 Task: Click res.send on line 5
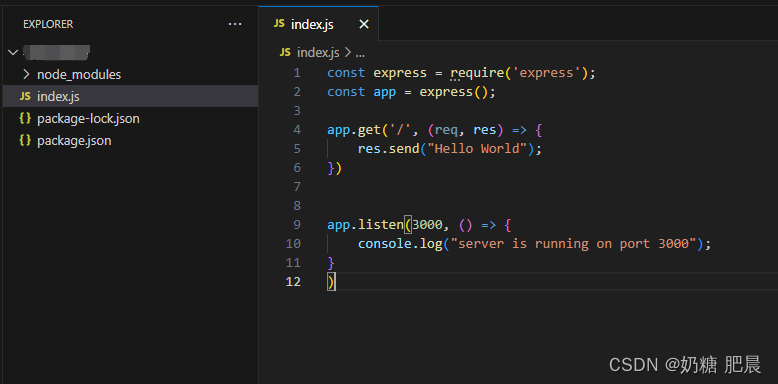(x=389, y=149)
